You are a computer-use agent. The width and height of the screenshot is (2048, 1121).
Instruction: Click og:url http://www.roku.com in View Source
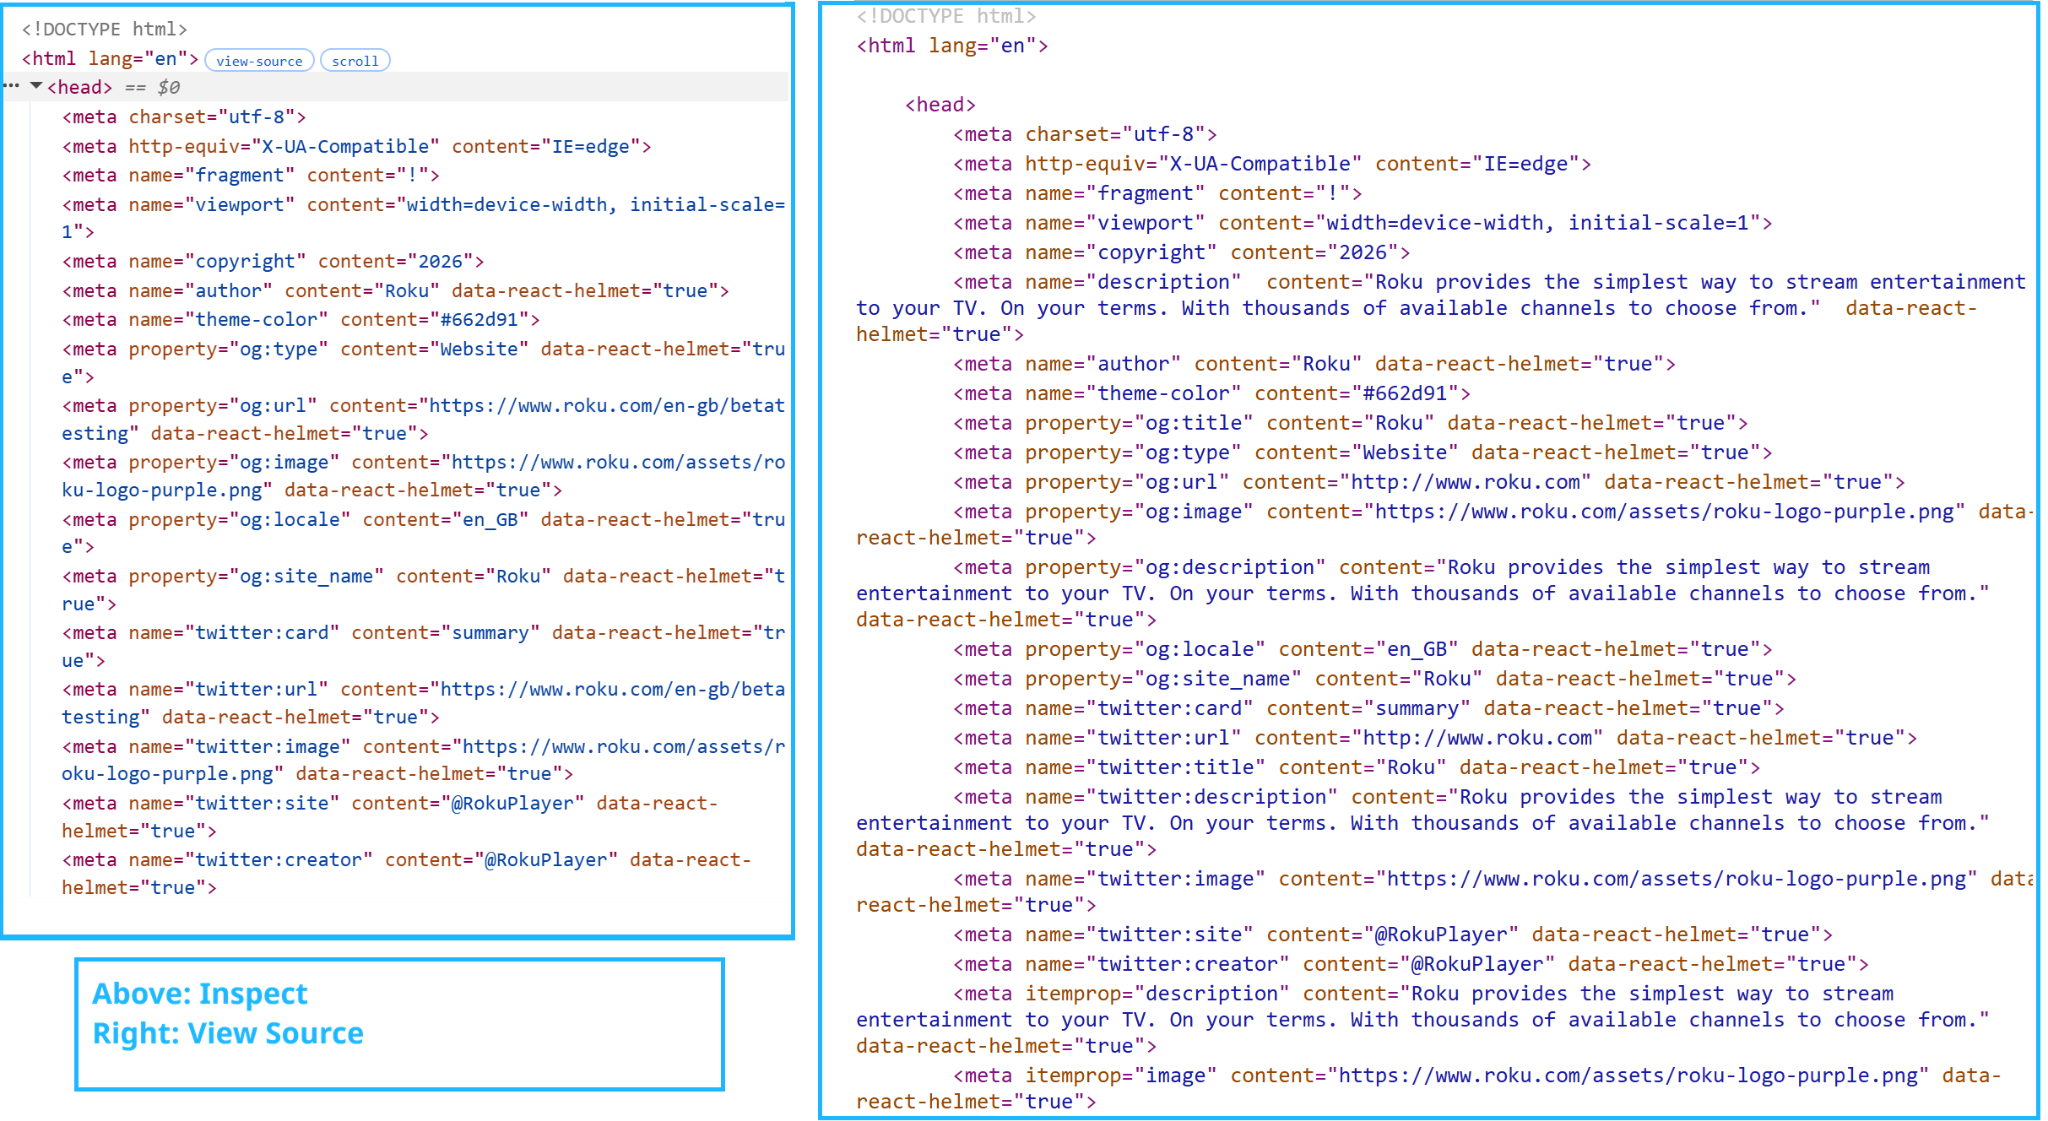1429,483
